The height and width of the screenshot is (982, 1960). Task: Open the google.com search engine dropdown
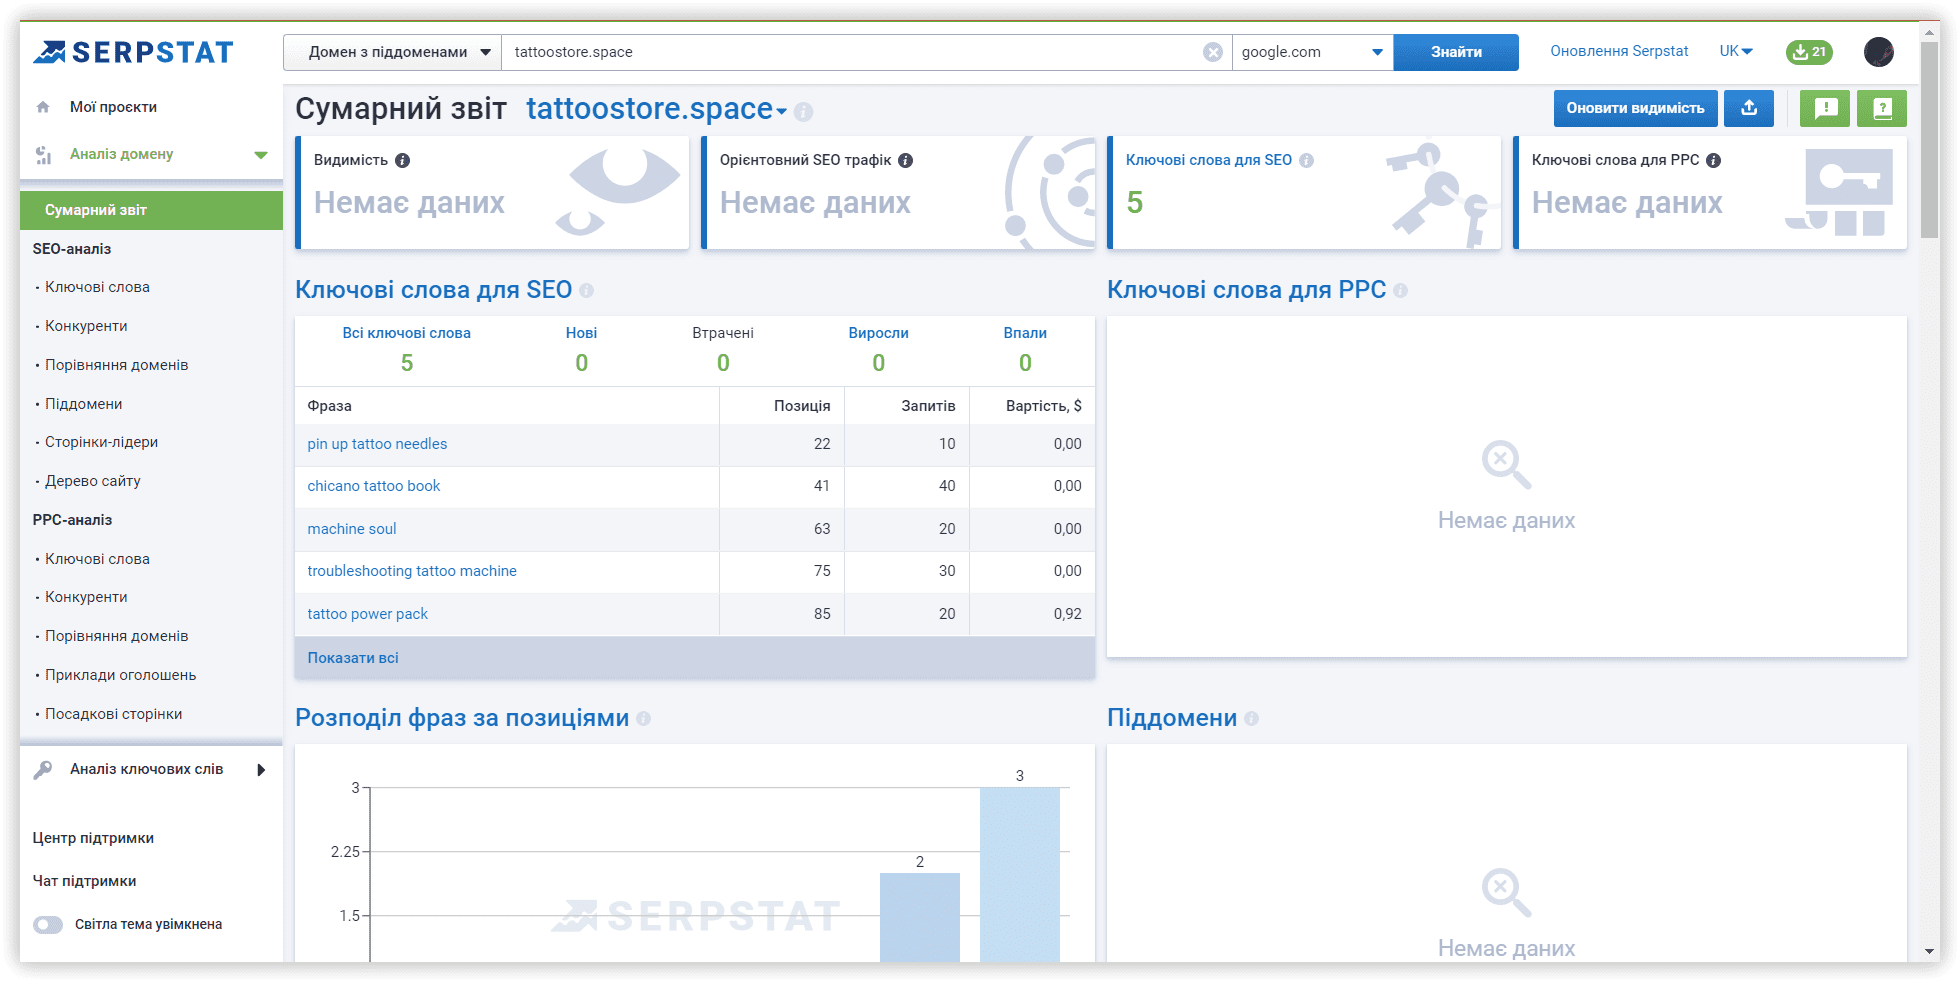(1312, 52)
